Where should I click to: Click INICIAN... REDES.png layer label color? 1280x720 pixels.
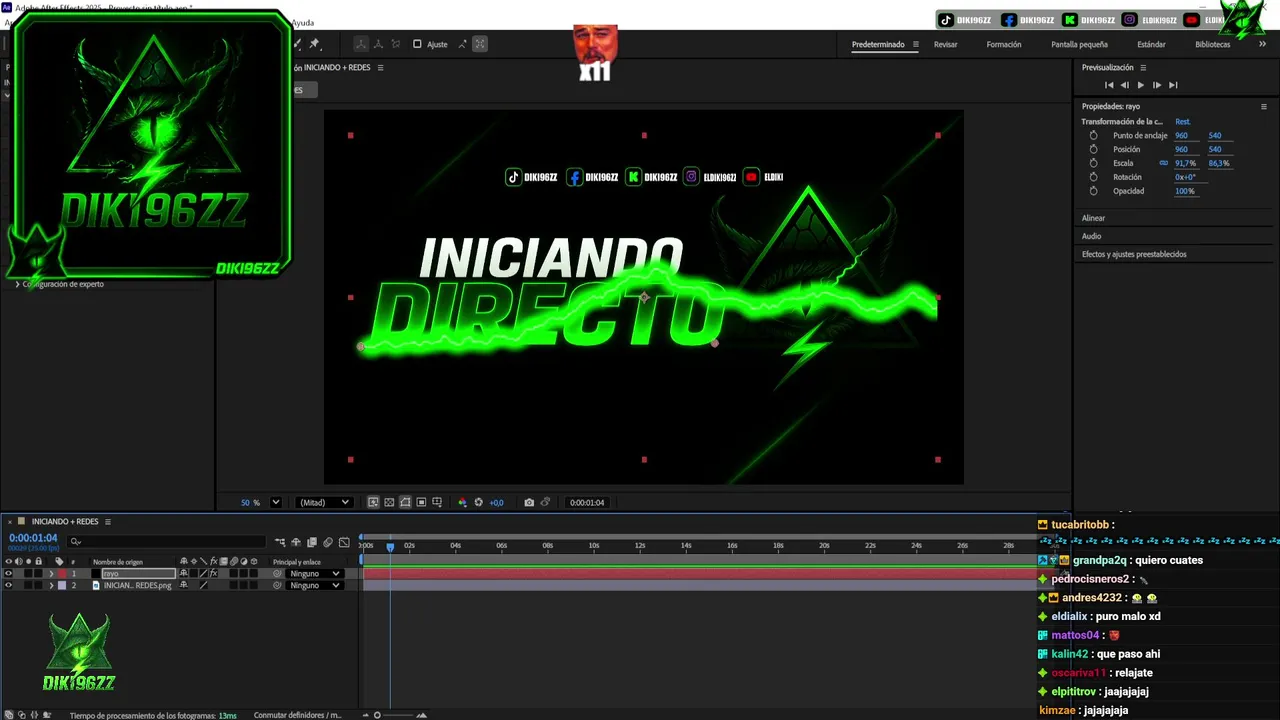pyautogui.click(x=61, y=585)
